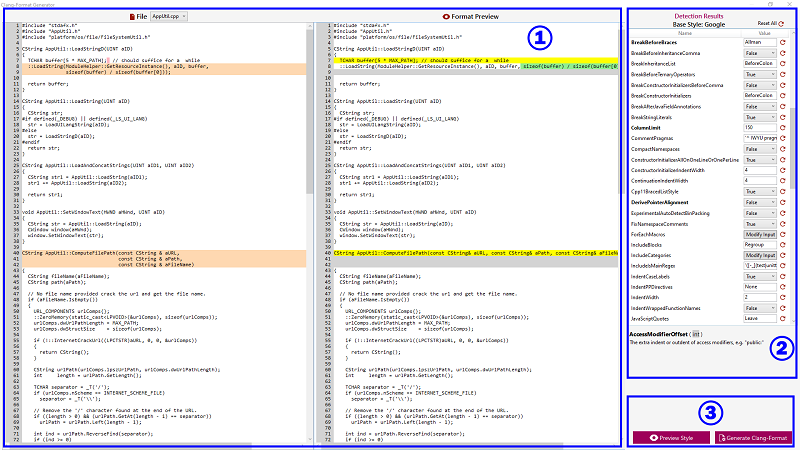
Task: Edit the ContinuationIndentWidth value field
Action: pyautogui.click(x=760, y=181)
